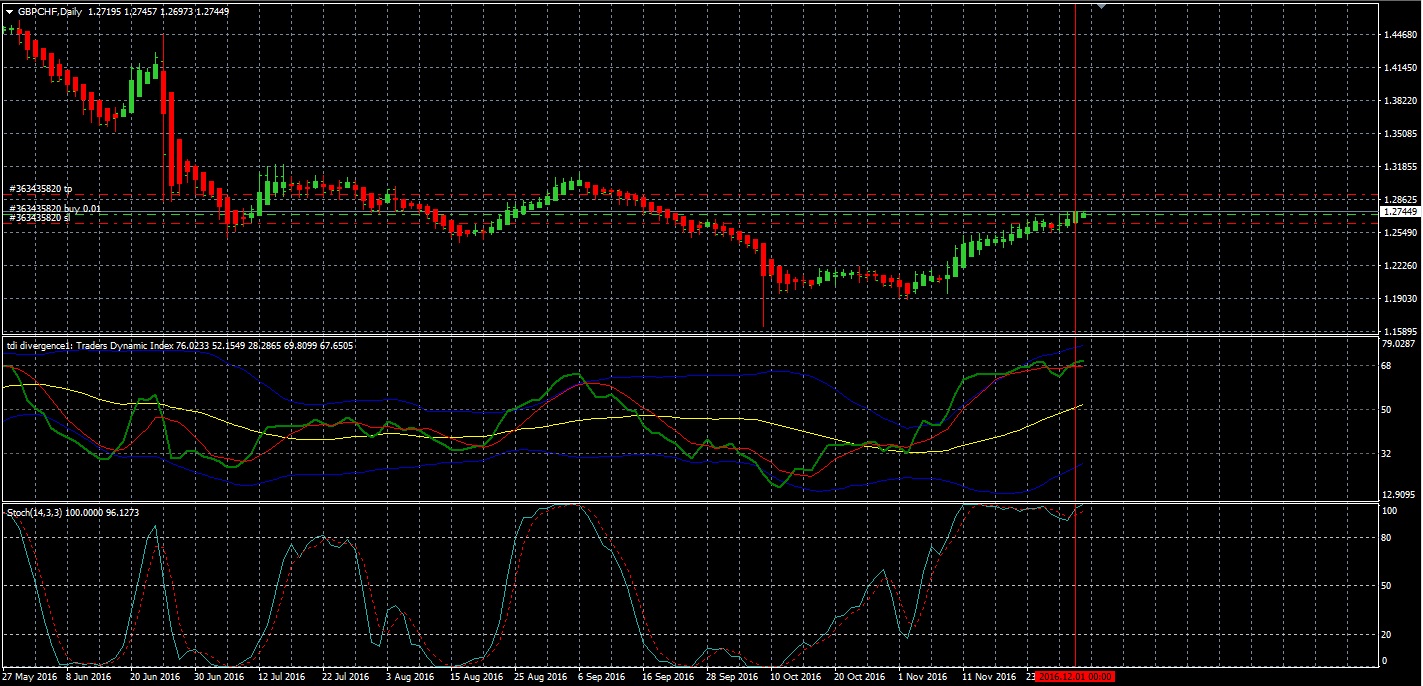
Task: Click price scale value 1.38220
Action: [1401, 101]
